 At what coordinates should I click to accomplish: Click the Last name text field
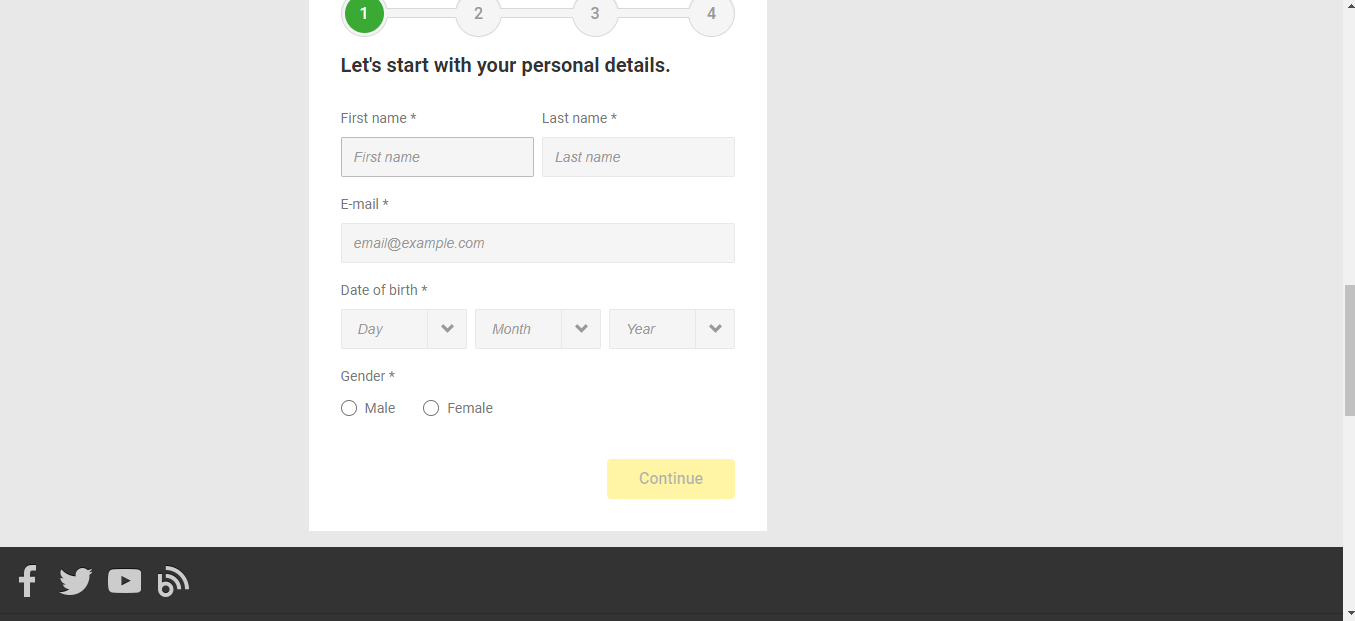click(x=638, y=157)
